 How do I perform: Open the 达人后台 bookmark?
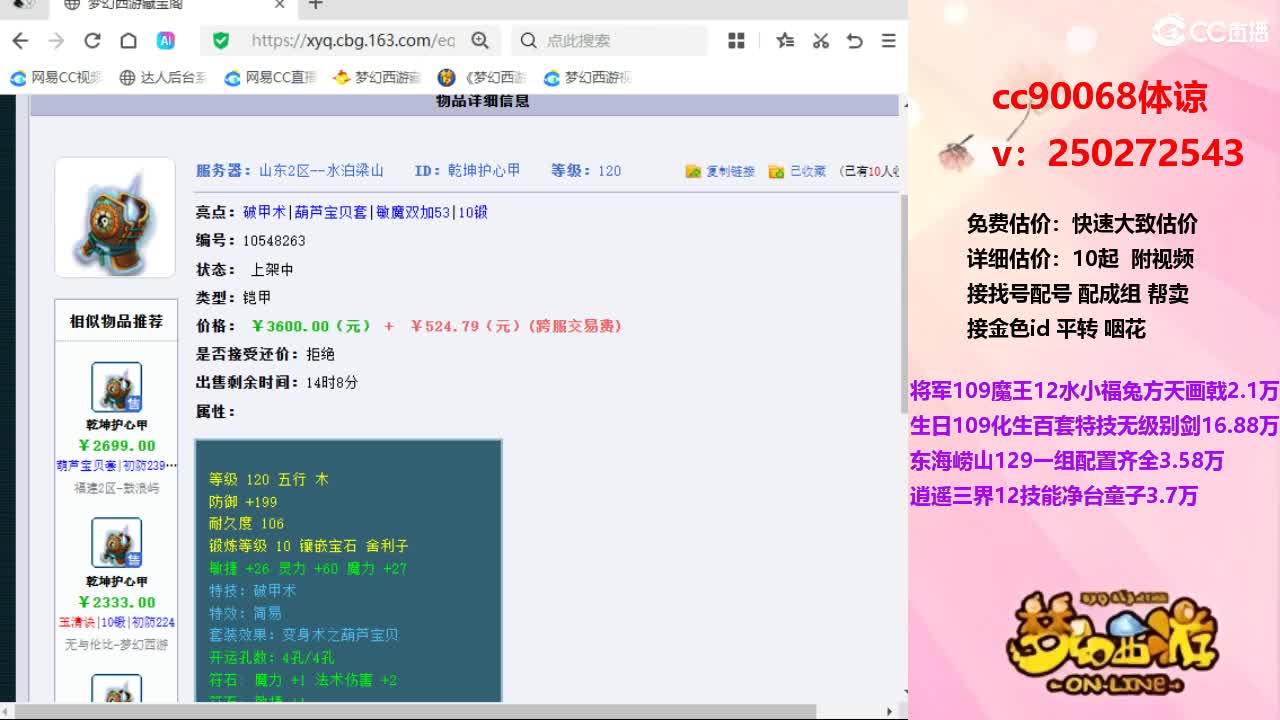(162, 78)
